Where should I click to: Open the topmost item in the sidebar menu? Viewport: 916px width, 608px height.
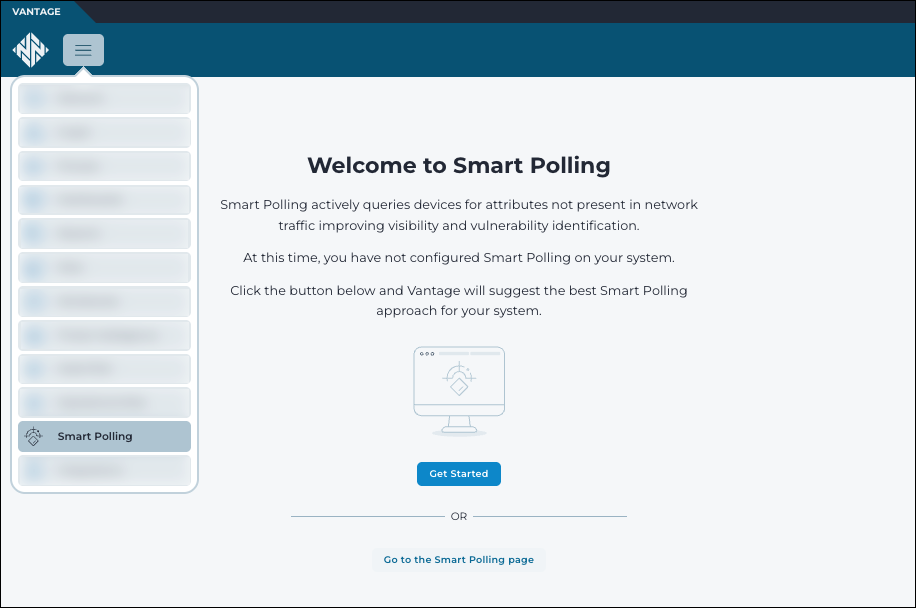(104, 98)
